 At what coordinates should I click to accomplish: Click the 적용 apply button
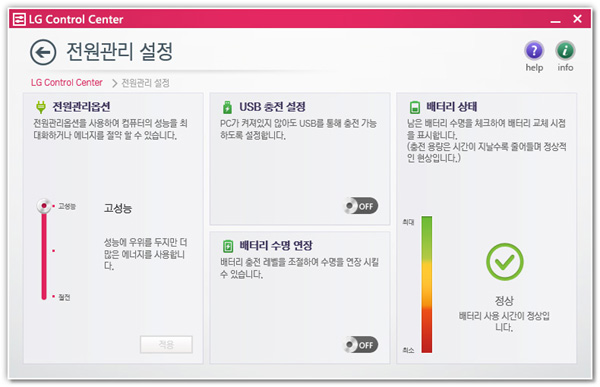click(x=166, y=345)
